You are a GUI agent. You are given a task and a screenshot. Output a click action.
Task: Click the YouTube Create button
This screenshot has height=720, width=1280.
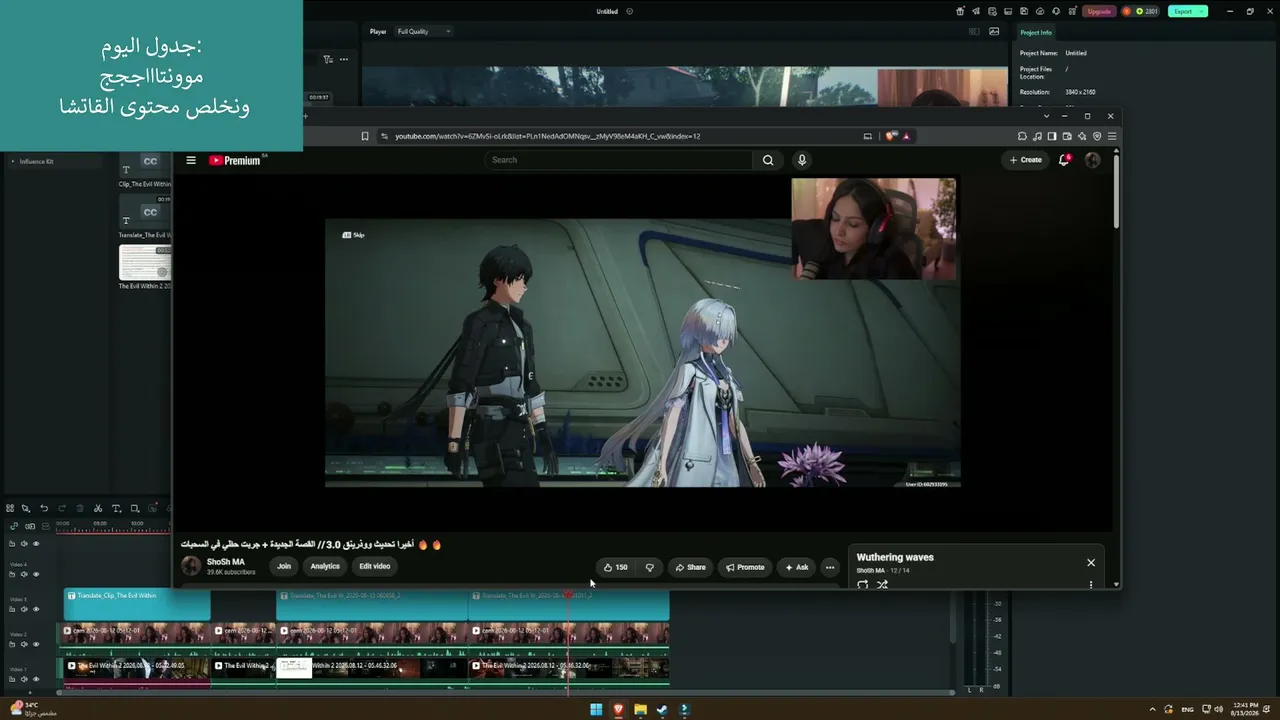1026,160
